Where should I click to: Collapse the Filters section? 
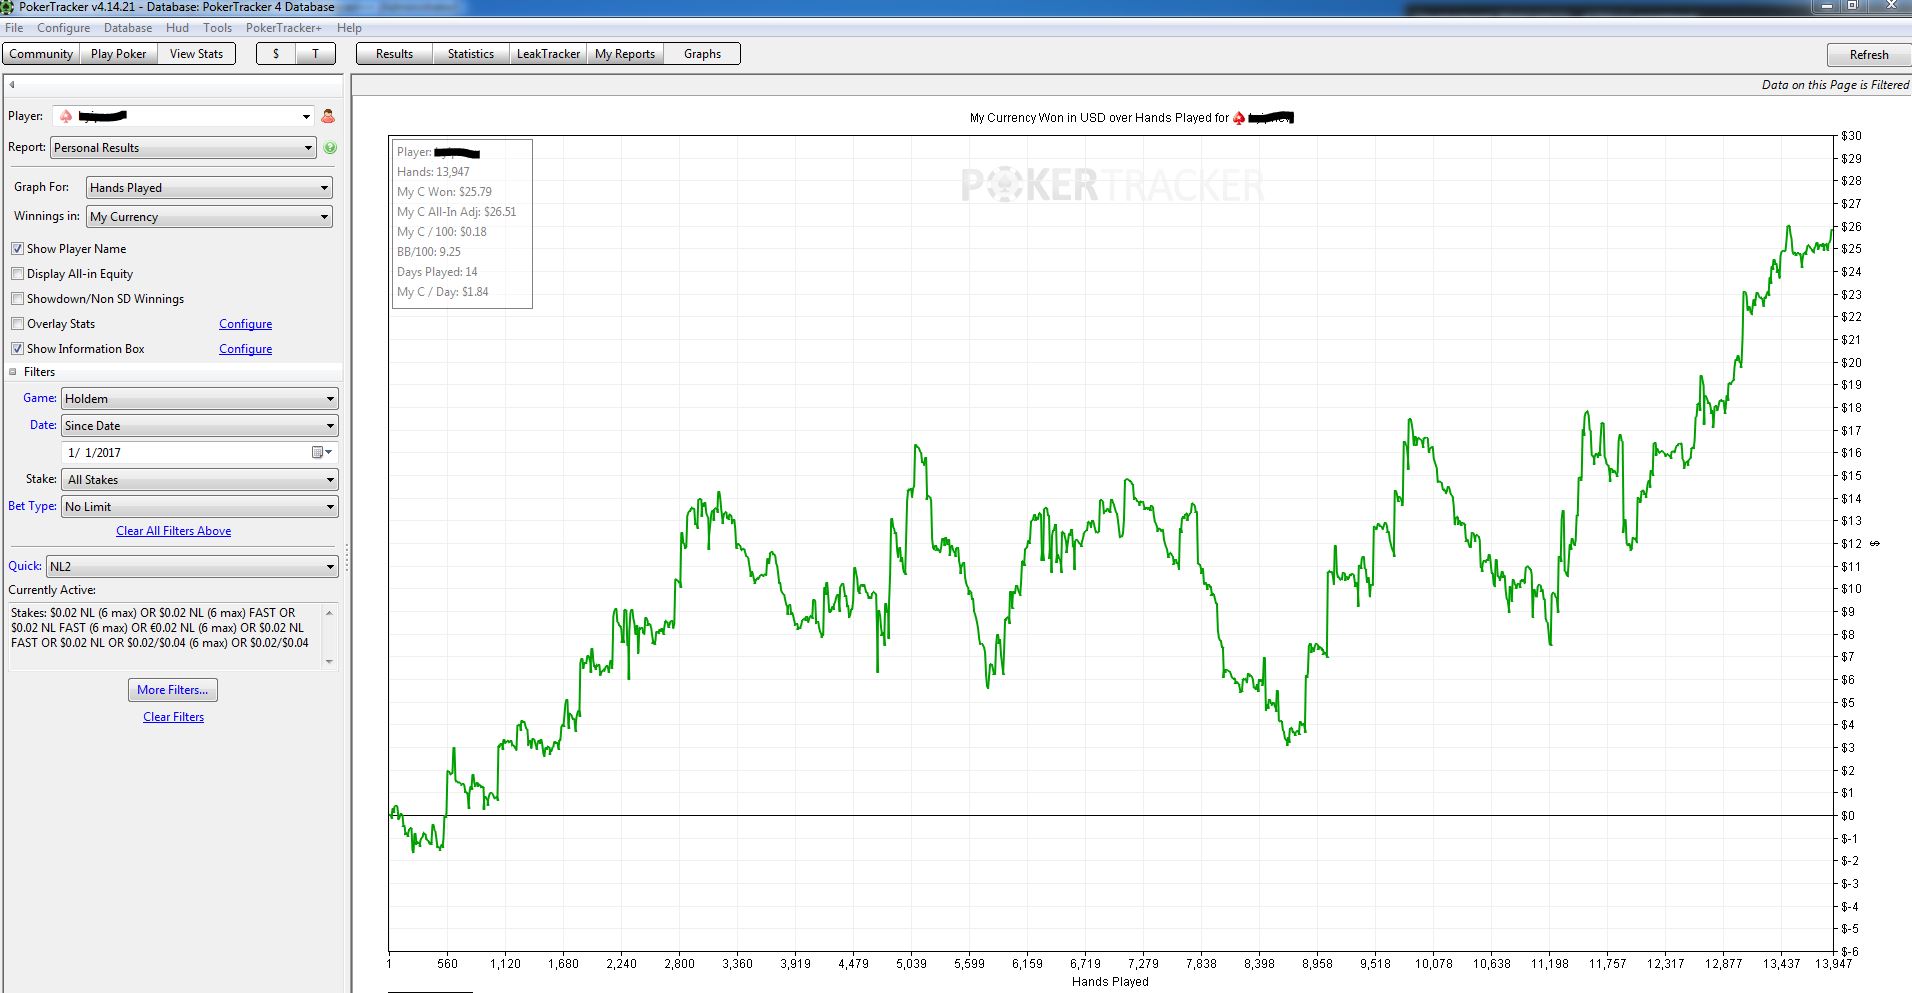tap(13, 372)
